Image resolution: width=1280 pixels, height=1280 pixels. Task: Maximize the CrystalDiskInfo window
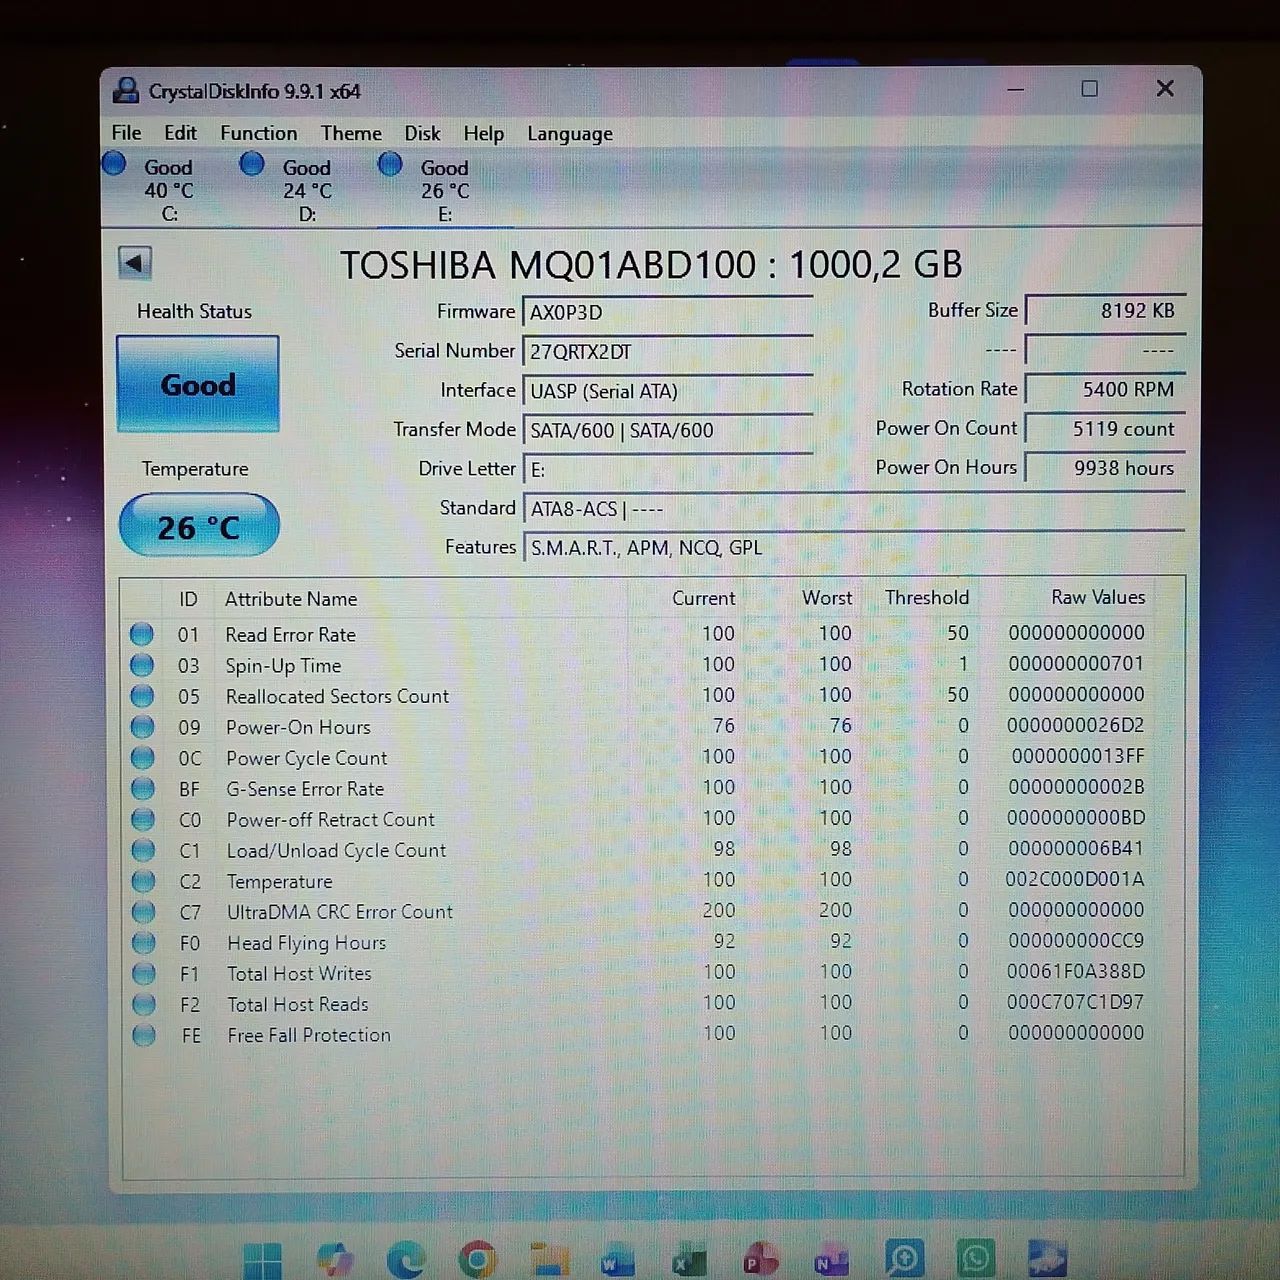[1090, 89]
